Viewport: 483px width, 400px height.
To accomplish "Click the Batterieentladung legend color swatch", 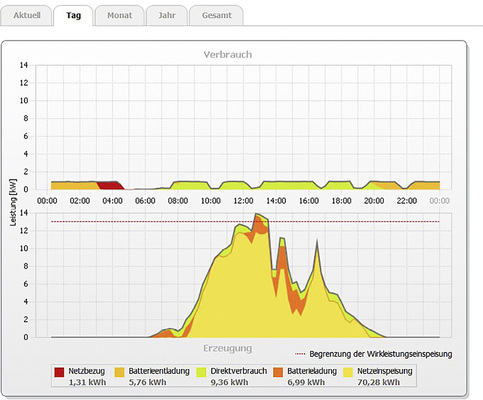I will (120, 372).
